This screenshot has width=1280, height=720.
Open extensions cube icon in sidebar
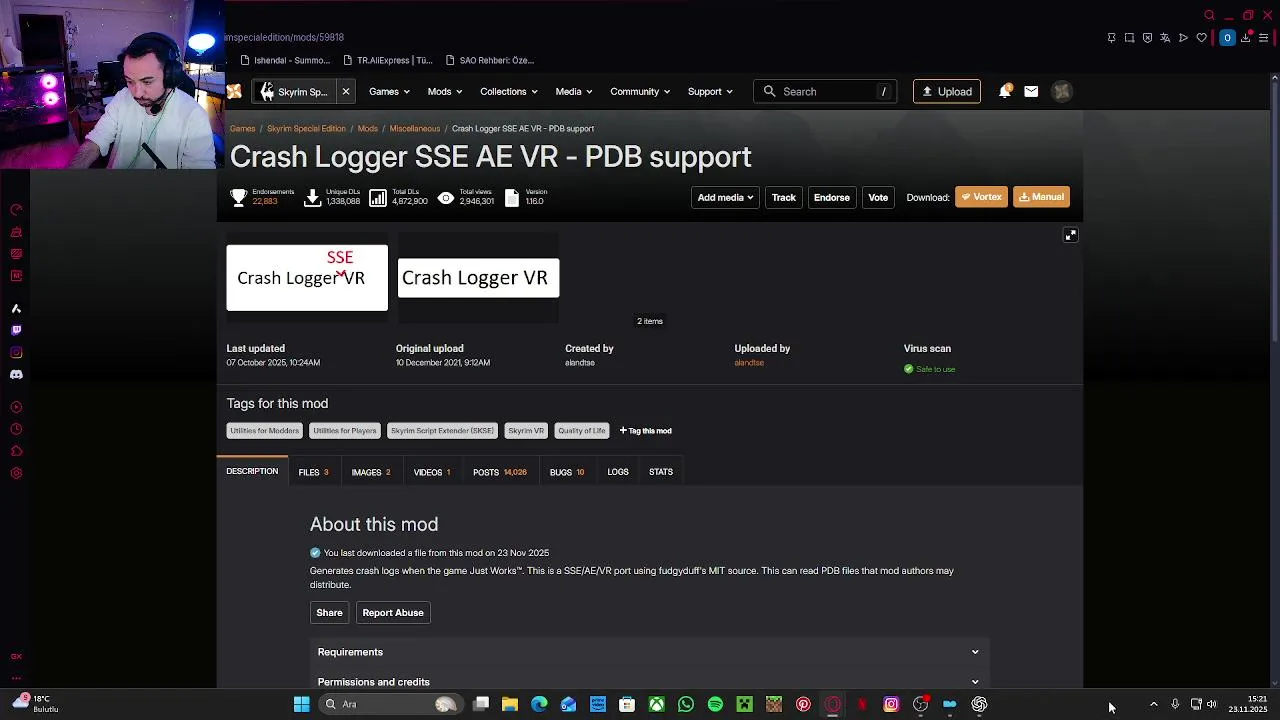pyautogui.click(x=16, y=451)
